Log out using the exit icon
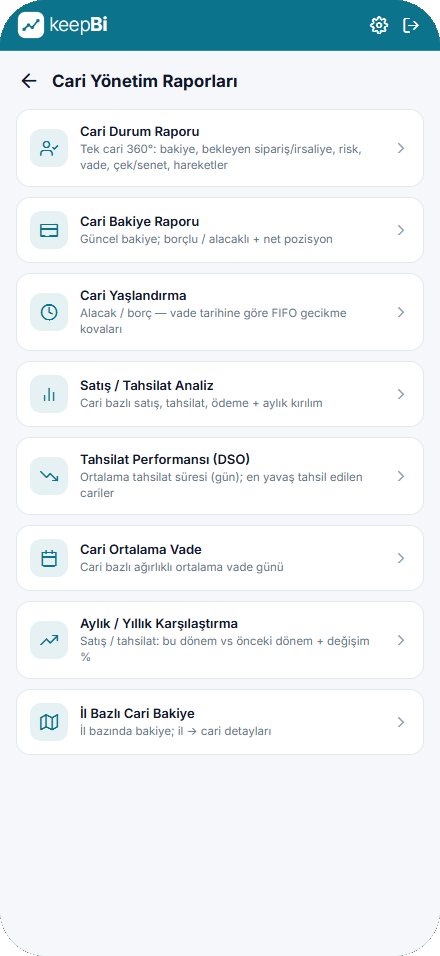The width and height of the screenshot is (440, 956). (x=411, y=25)
